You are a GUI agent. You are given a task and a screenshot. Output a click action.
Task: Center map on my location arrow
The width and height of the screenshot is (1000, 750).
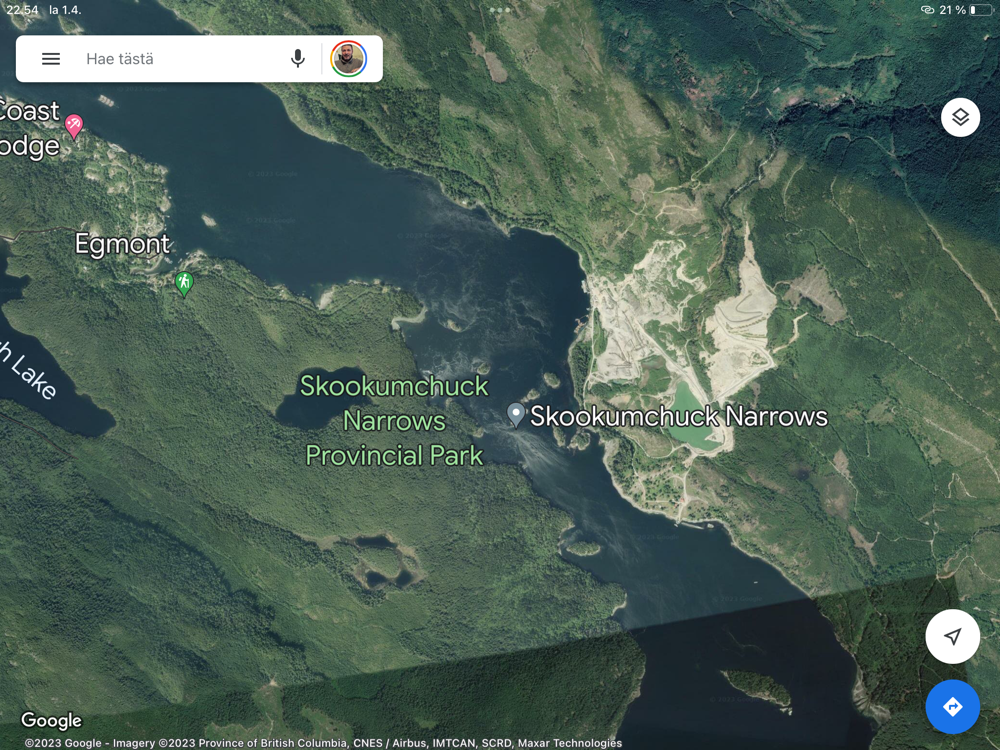(x=952, y=637)
